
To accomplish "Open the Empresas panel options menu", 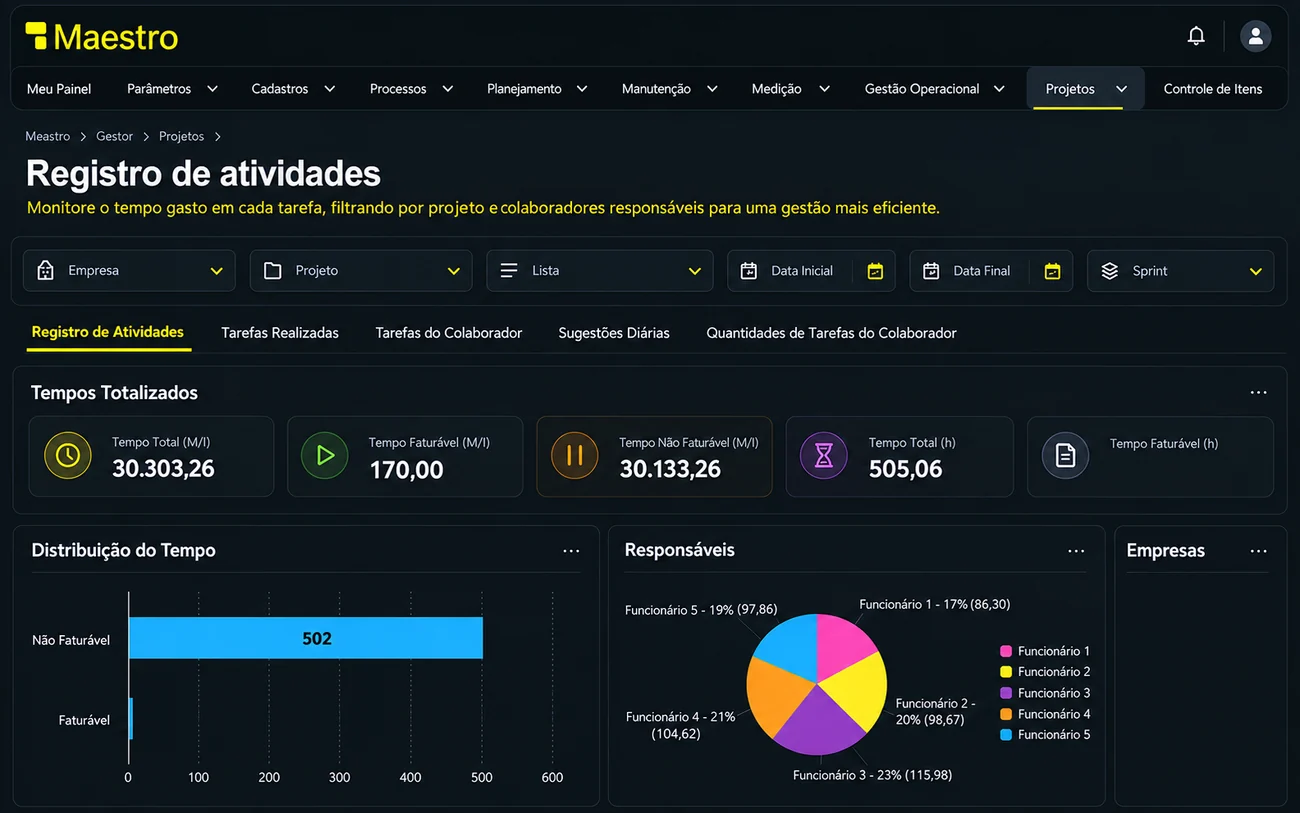I will tap(1258, 551).
